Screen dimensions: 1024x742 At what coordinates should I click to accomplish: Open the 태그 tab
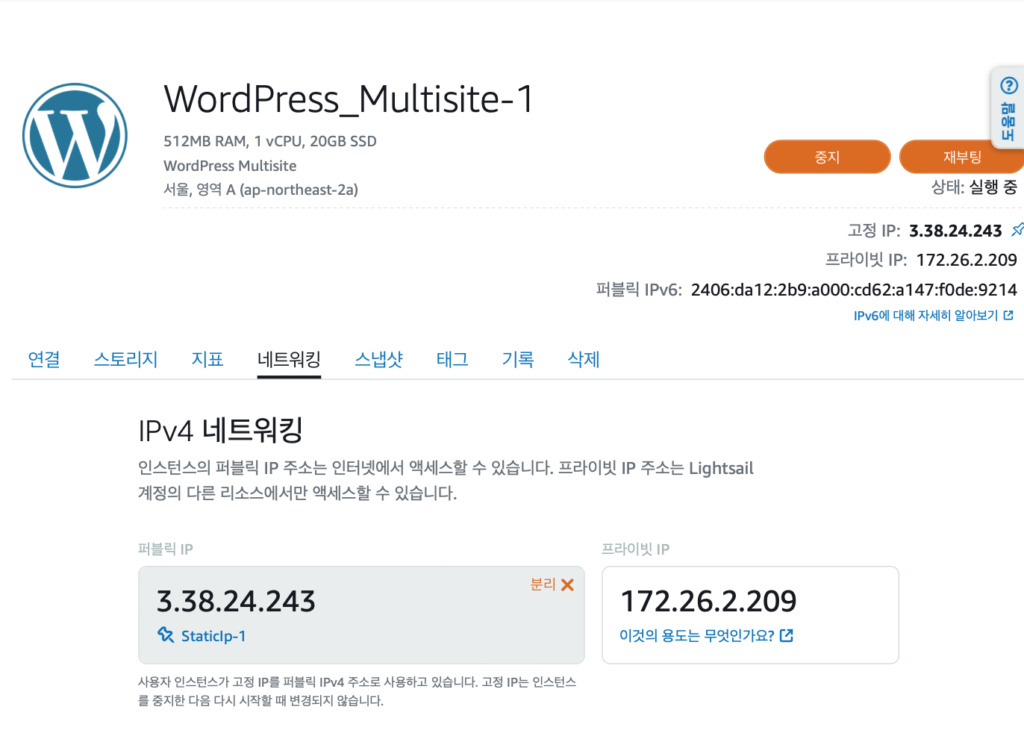452,359
